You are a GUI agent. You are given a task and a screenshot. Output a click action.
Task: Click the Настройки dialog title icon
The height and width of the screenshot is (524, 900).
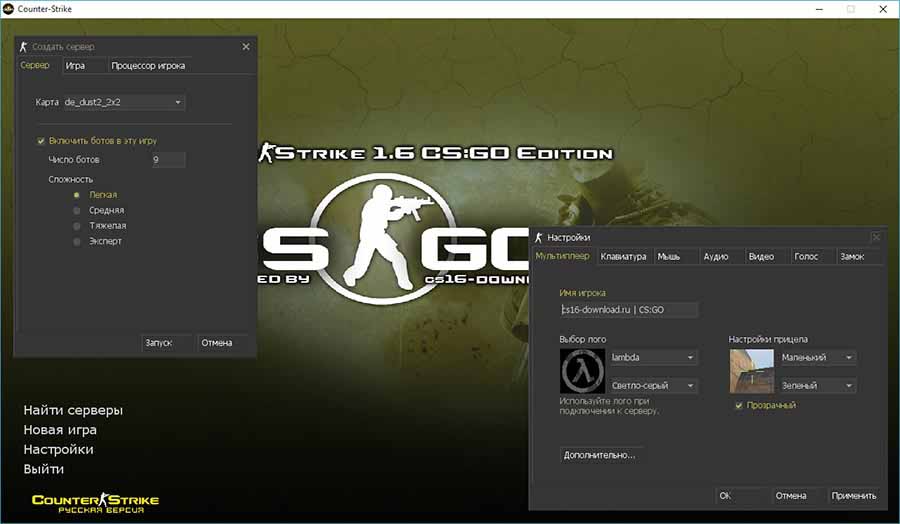click(538, 237)
